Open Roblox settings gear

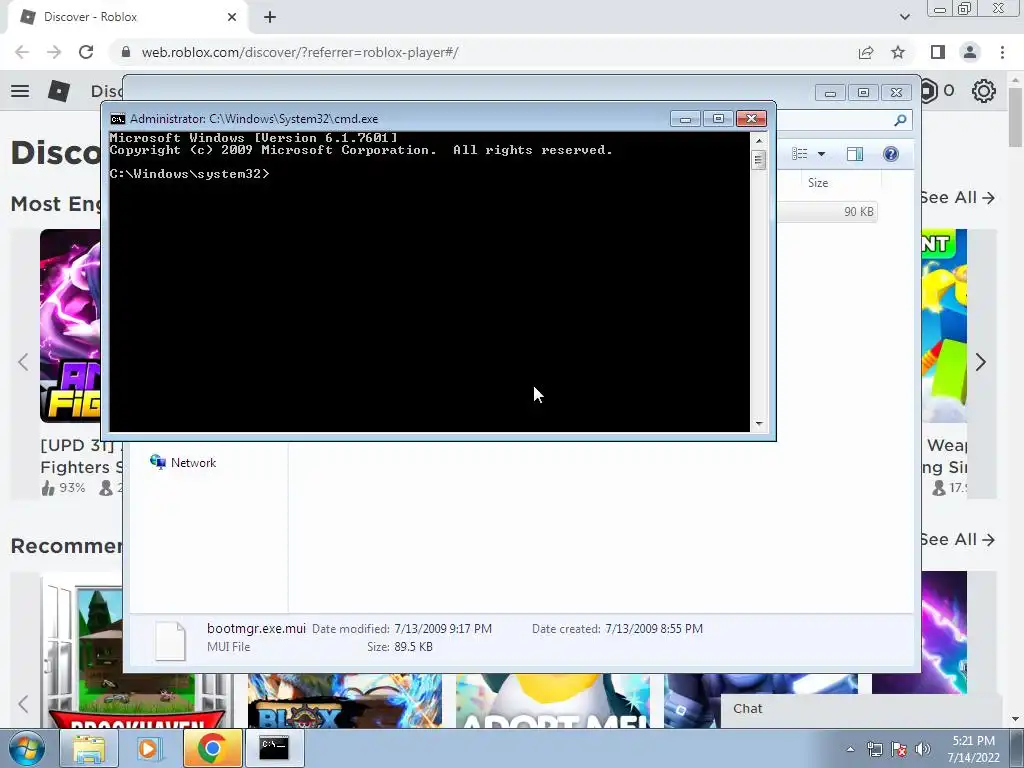pyautogui.click(x=984, y=91)
